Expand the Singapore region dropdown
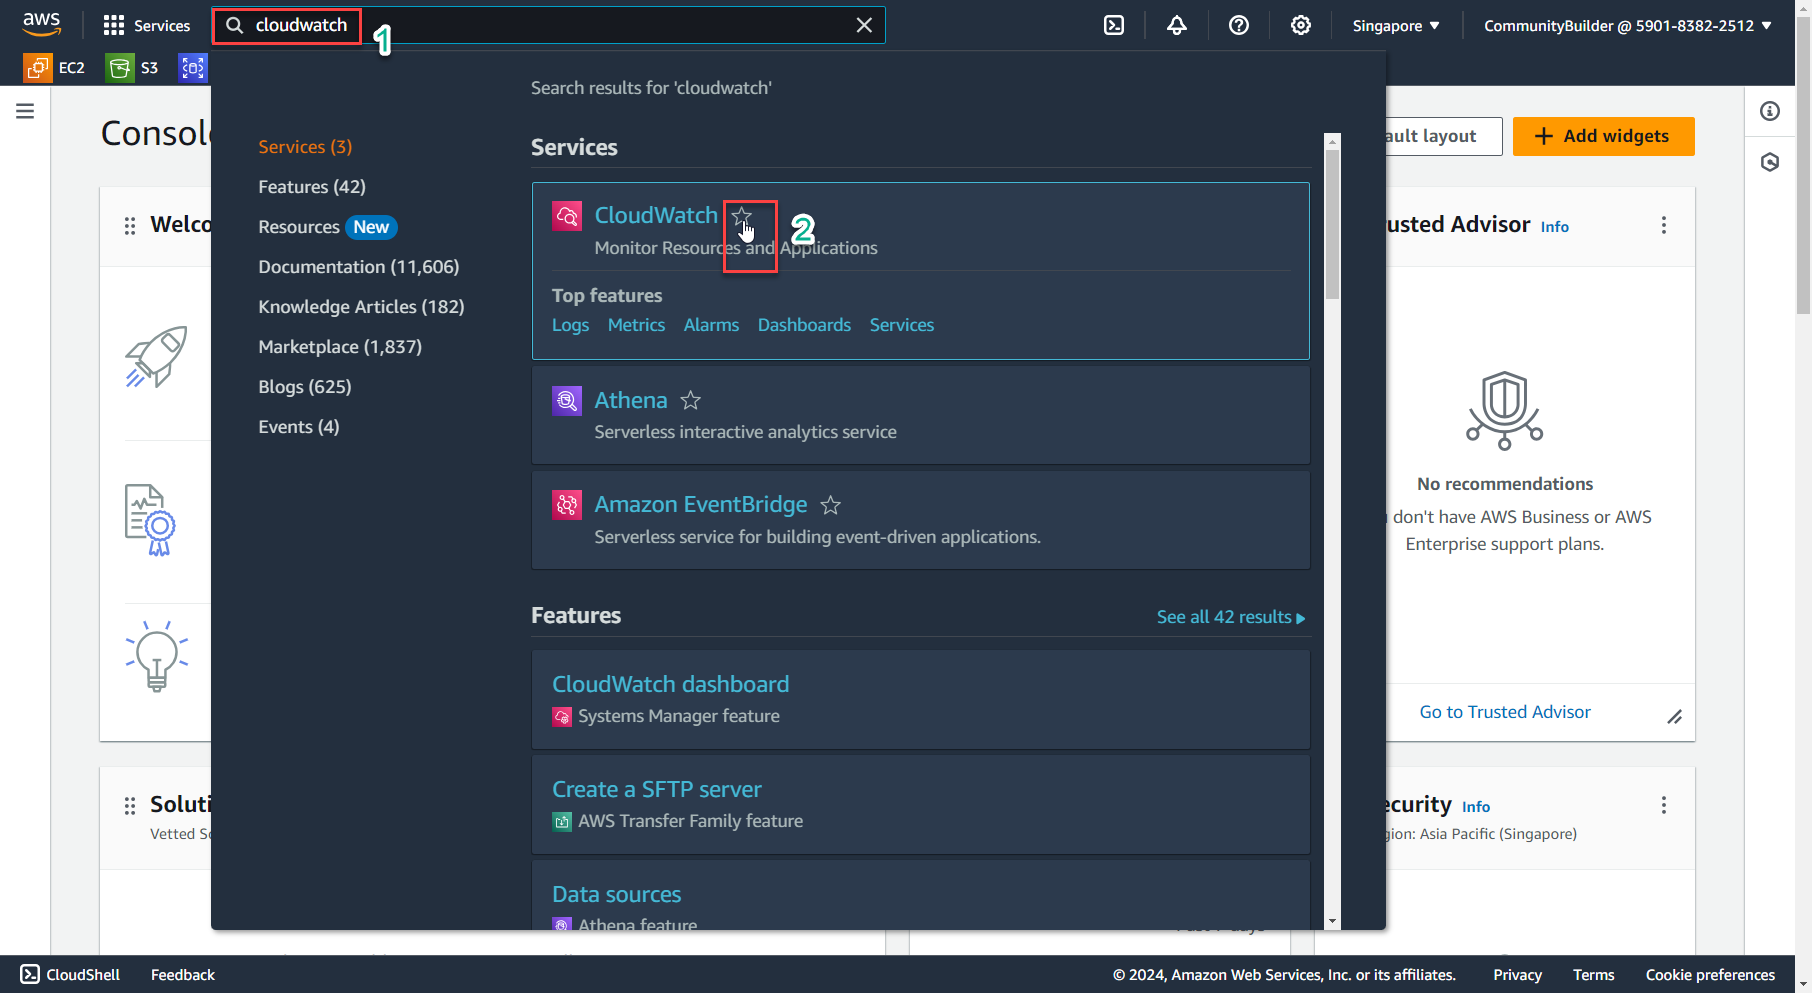This screenshot has width=1812, height=993. (1395, 26)
